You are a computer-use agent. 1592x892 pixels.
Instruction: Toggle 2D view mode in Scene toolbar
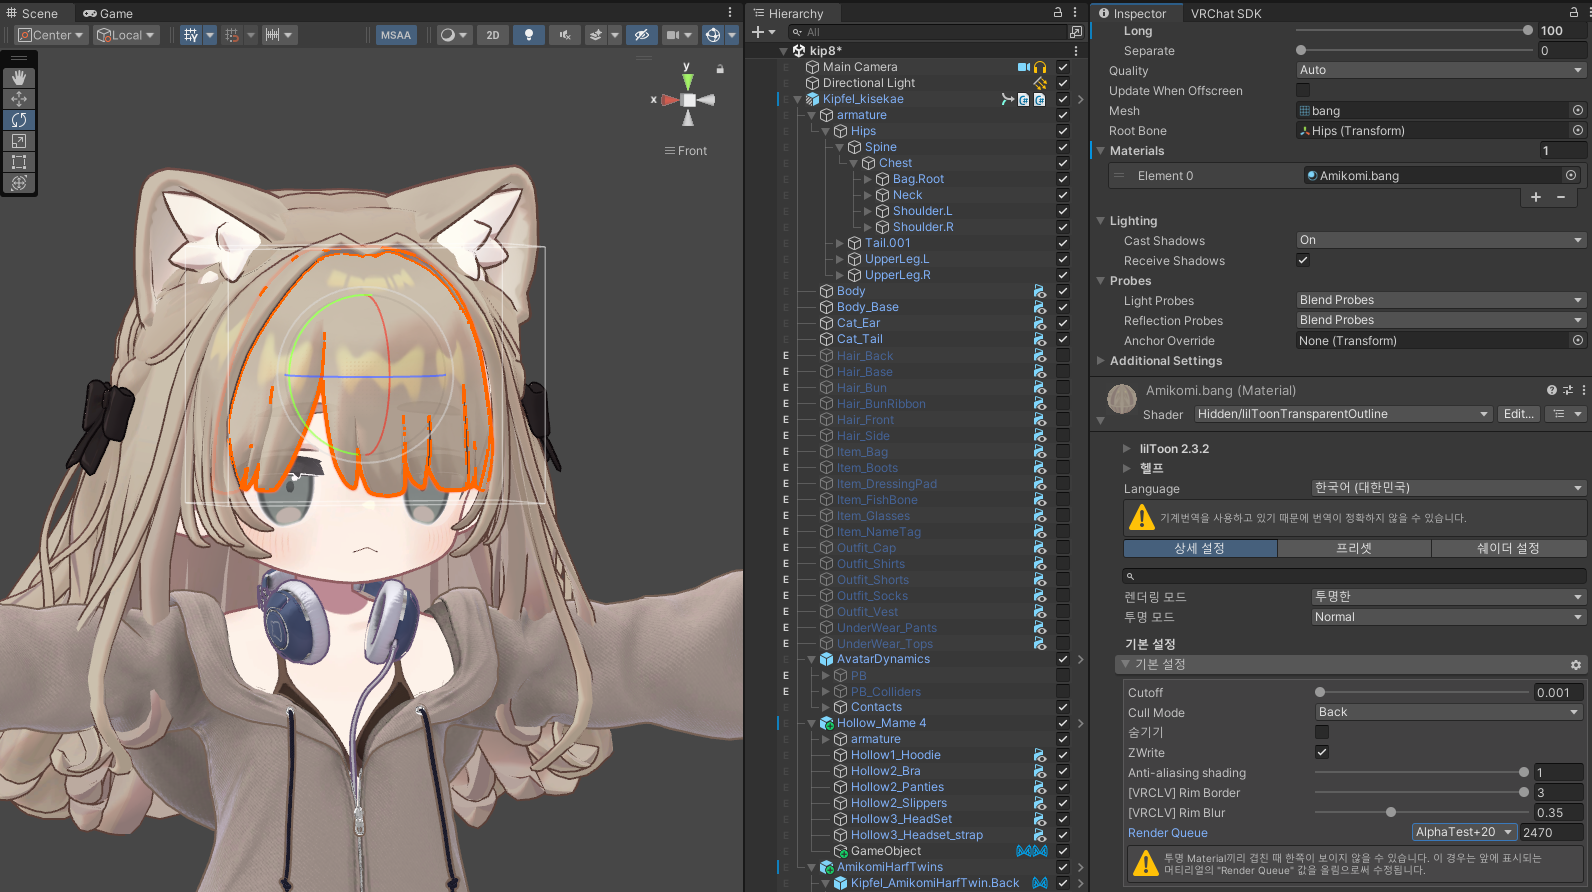pyautogui.click(x=493, y=35)
